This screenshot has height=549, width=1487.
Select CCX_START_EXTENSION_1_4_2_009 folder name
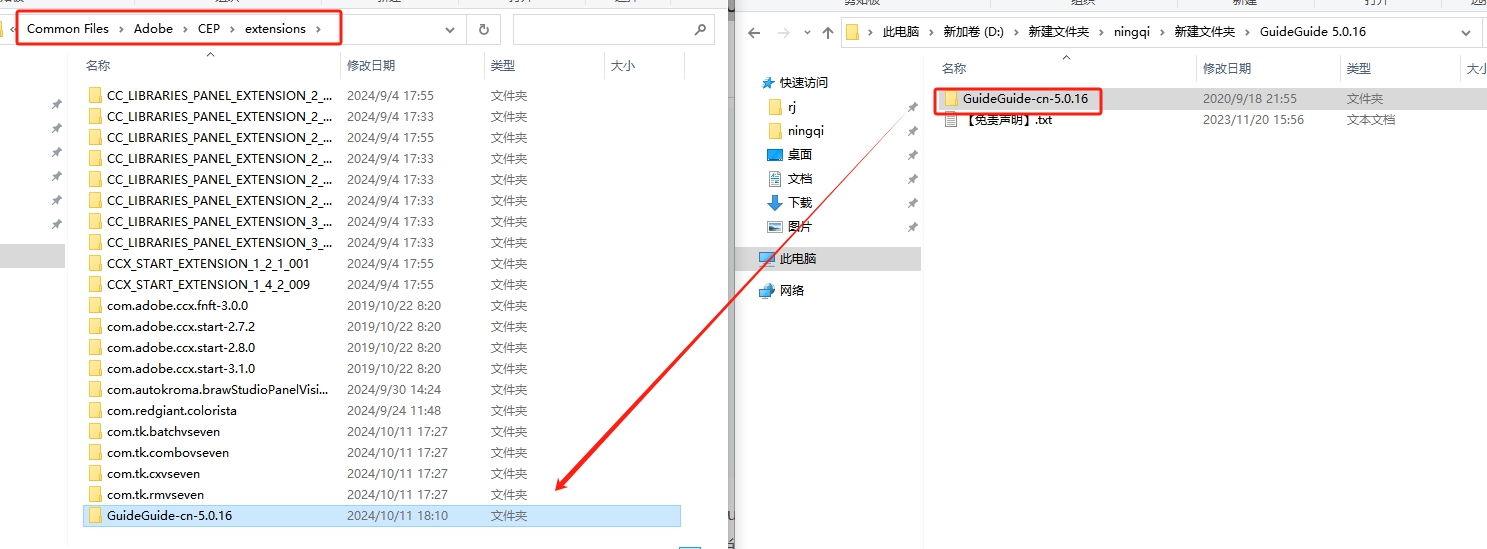click(208, 285)
